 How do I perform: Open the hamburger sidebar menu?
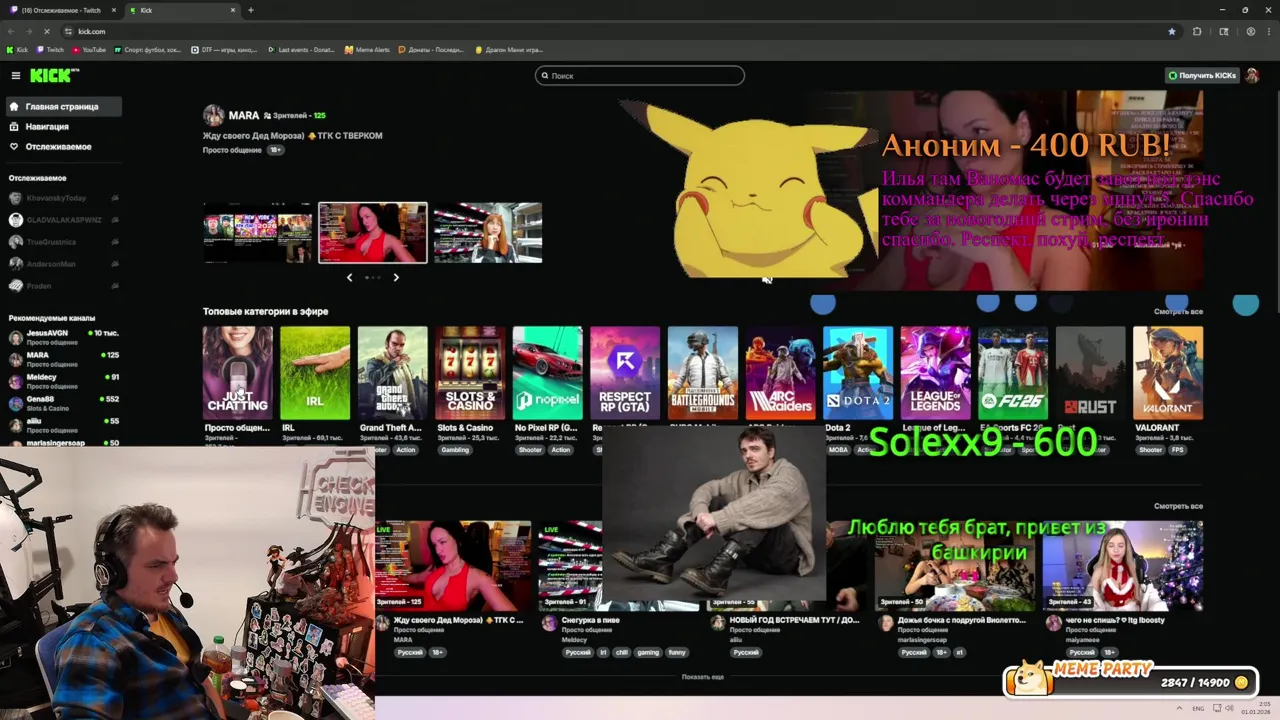click(x=15, y=76)
